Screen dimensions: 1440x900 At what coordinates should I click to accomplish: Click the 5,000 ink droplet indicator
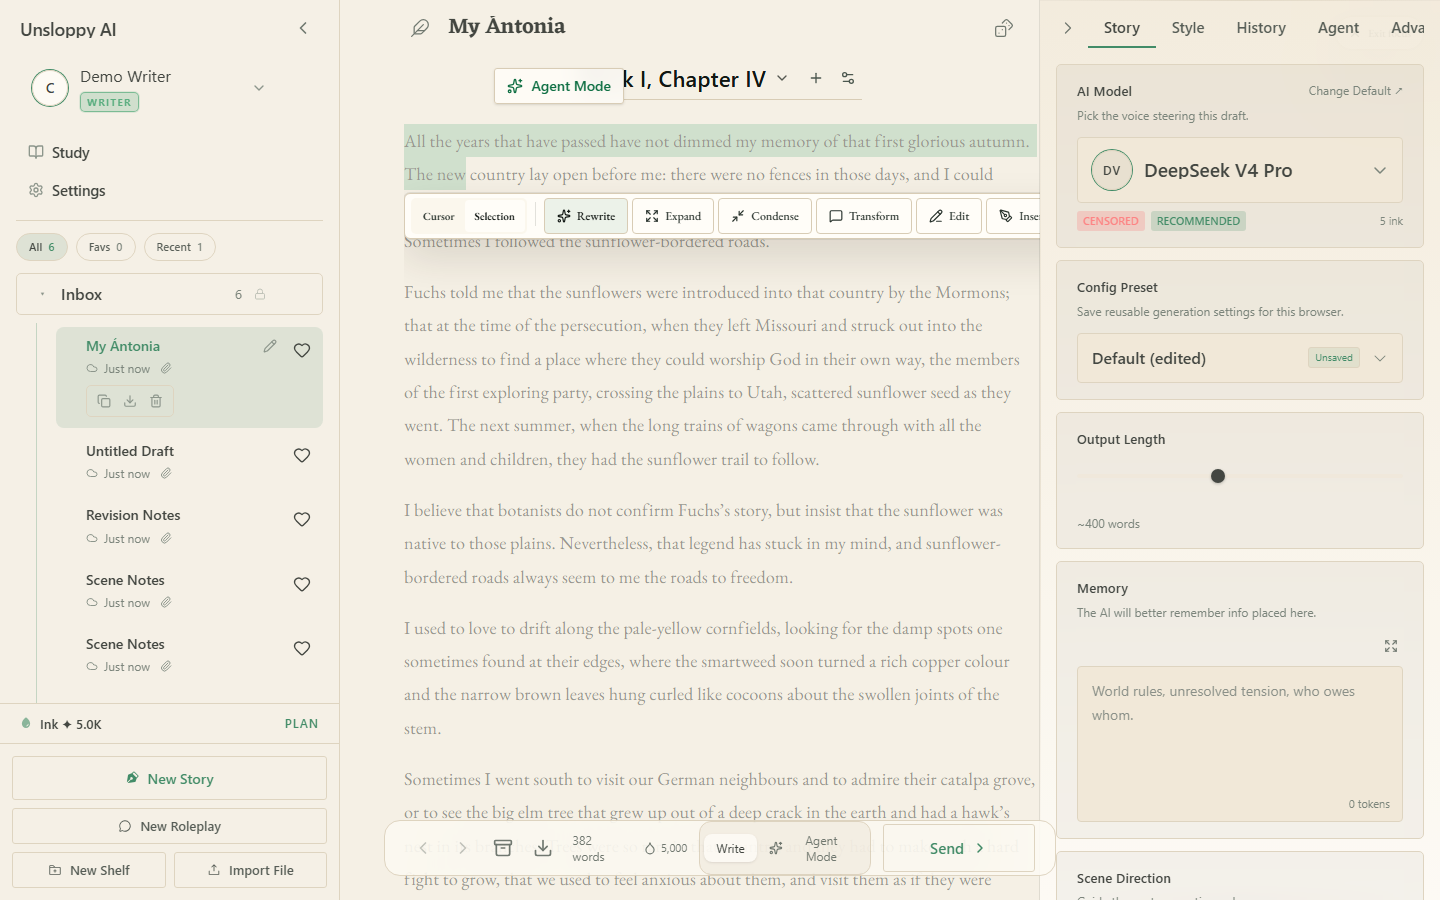(666, 848)
